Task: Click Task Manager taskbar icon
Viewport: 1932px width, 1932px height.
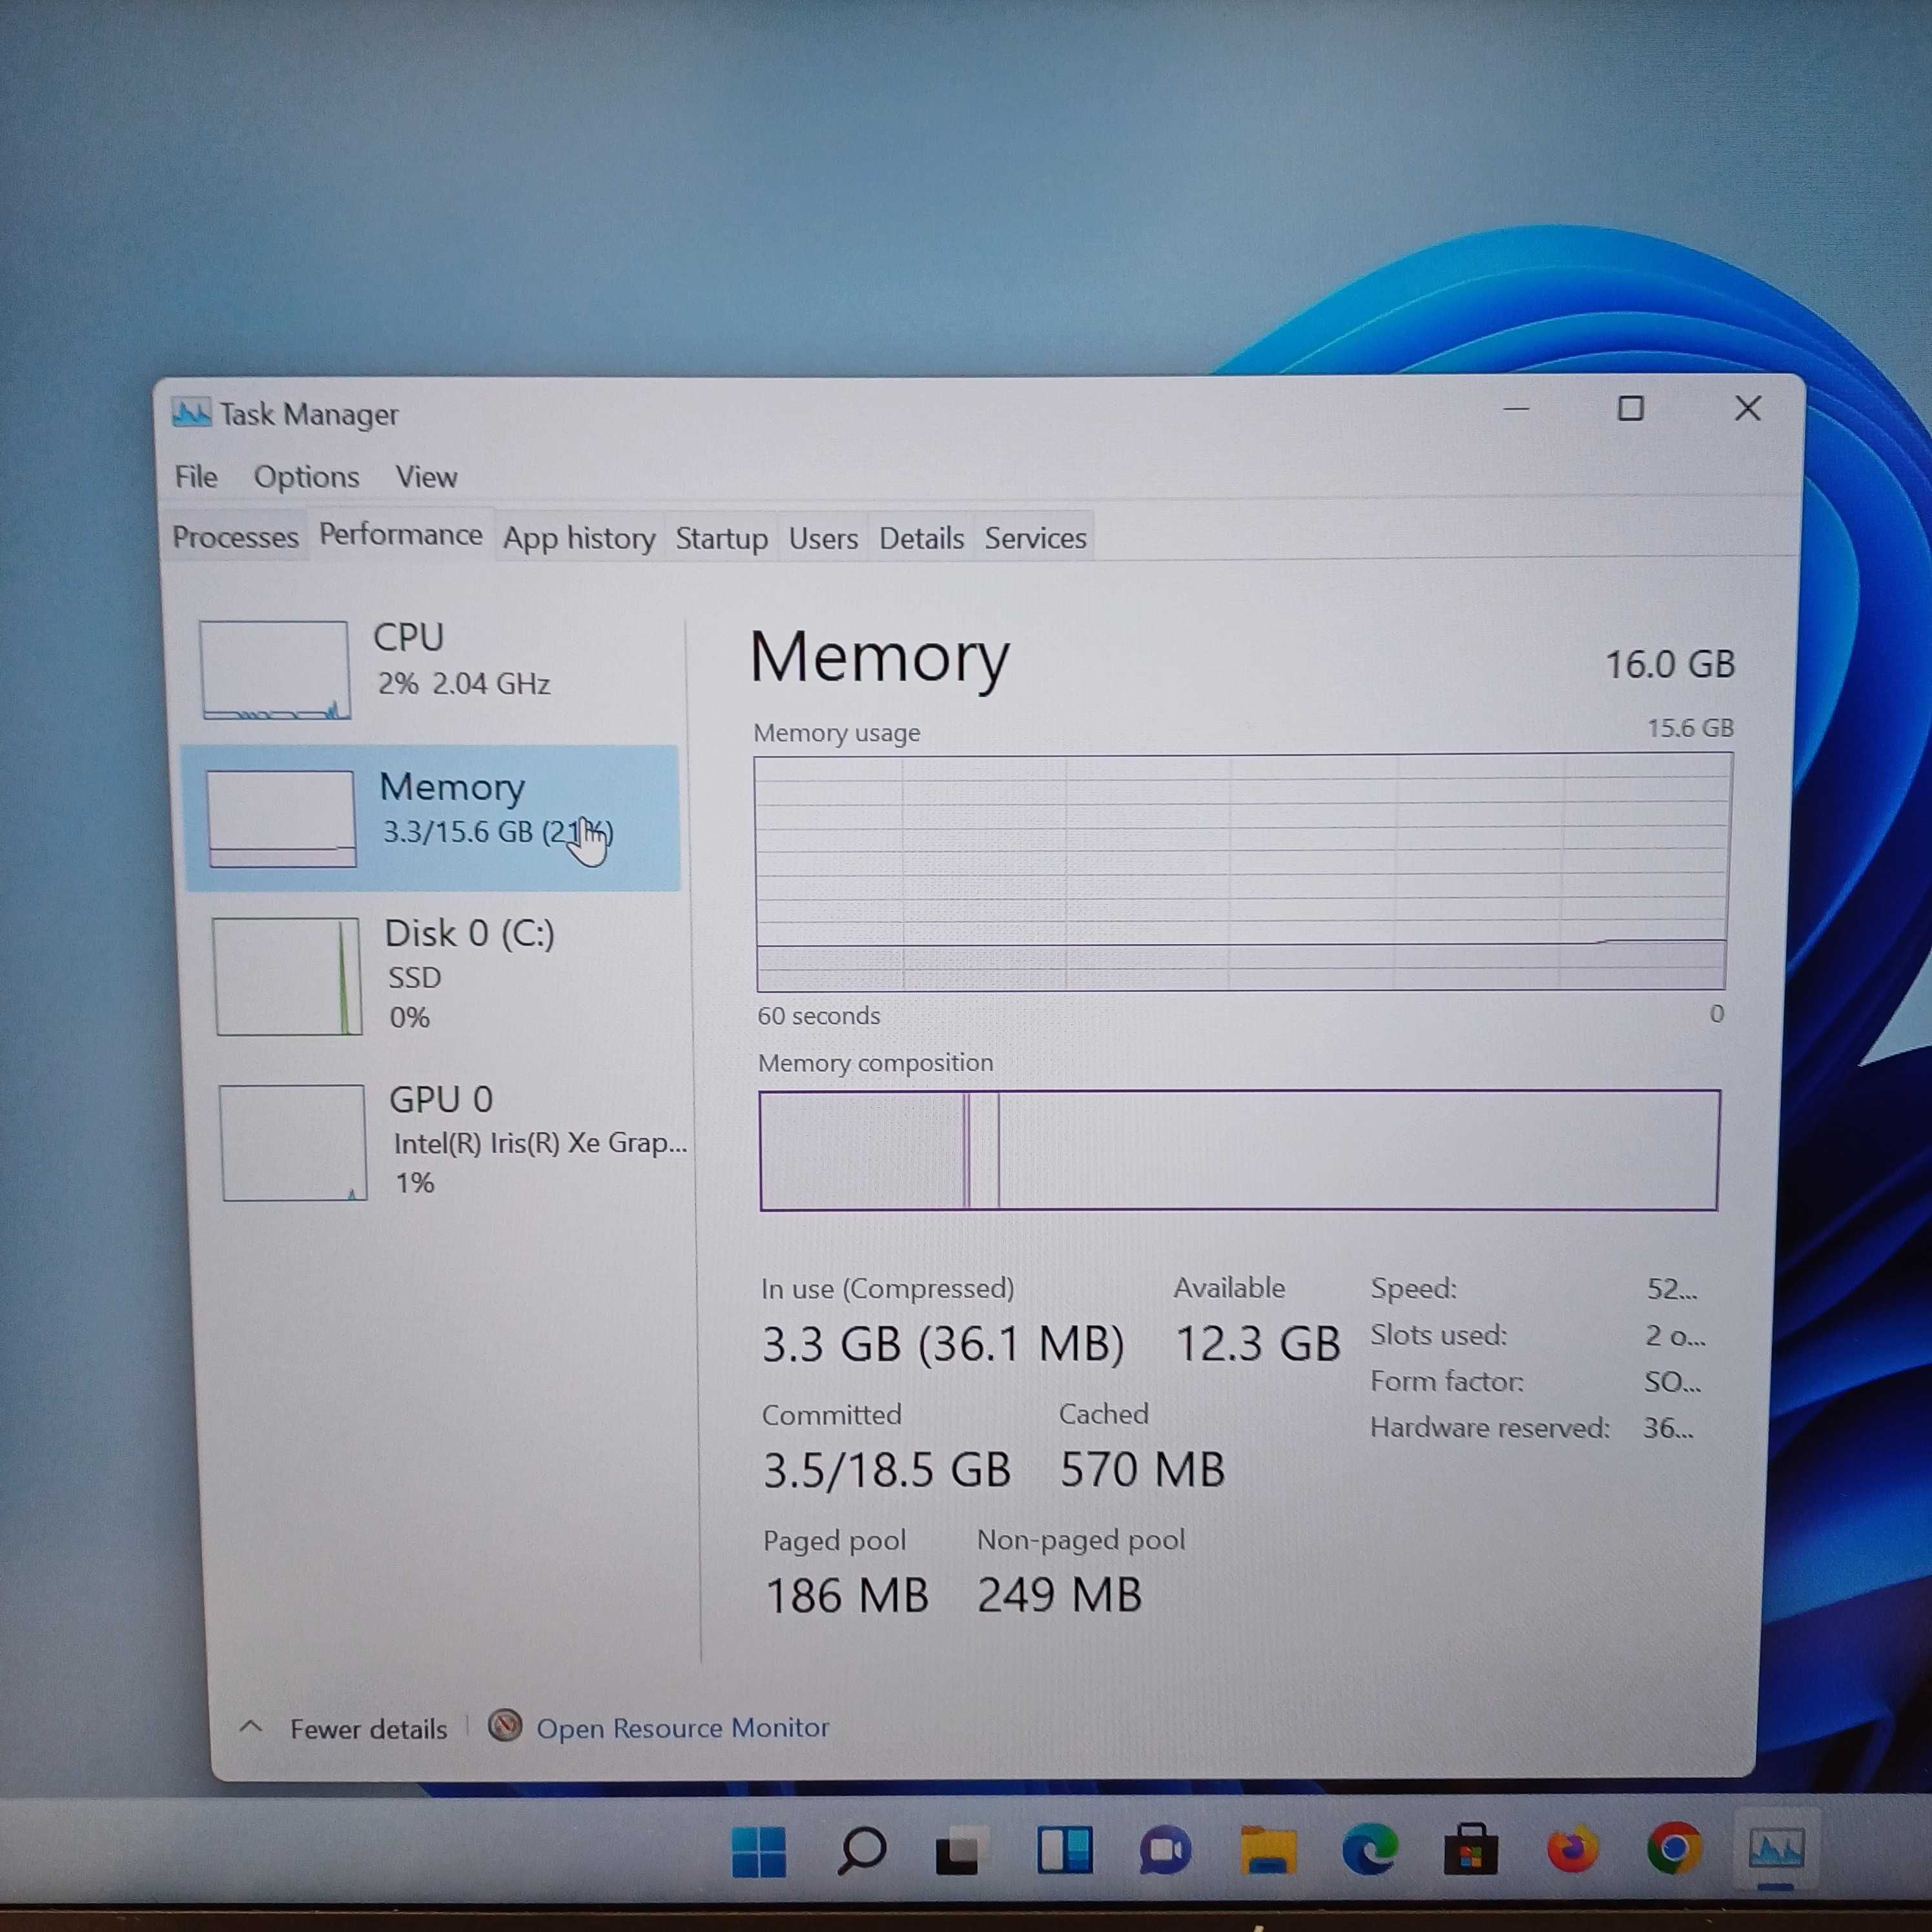Action: coord(1776,1849)
